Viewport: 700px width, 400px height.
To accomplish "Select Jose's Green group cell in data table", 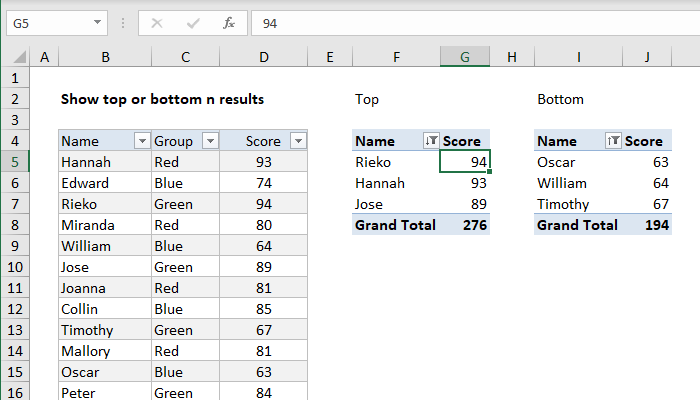I will point(185,267).
